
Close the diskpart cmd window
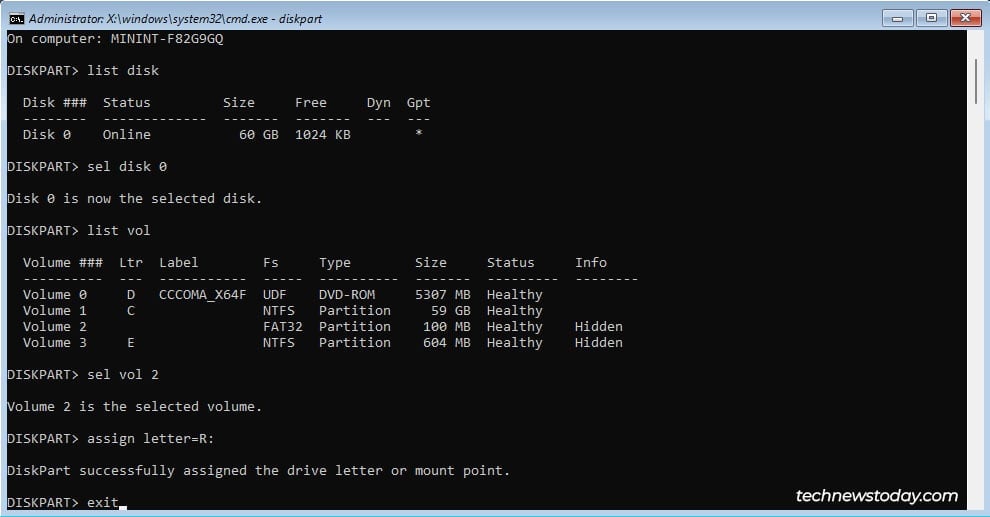965,18
